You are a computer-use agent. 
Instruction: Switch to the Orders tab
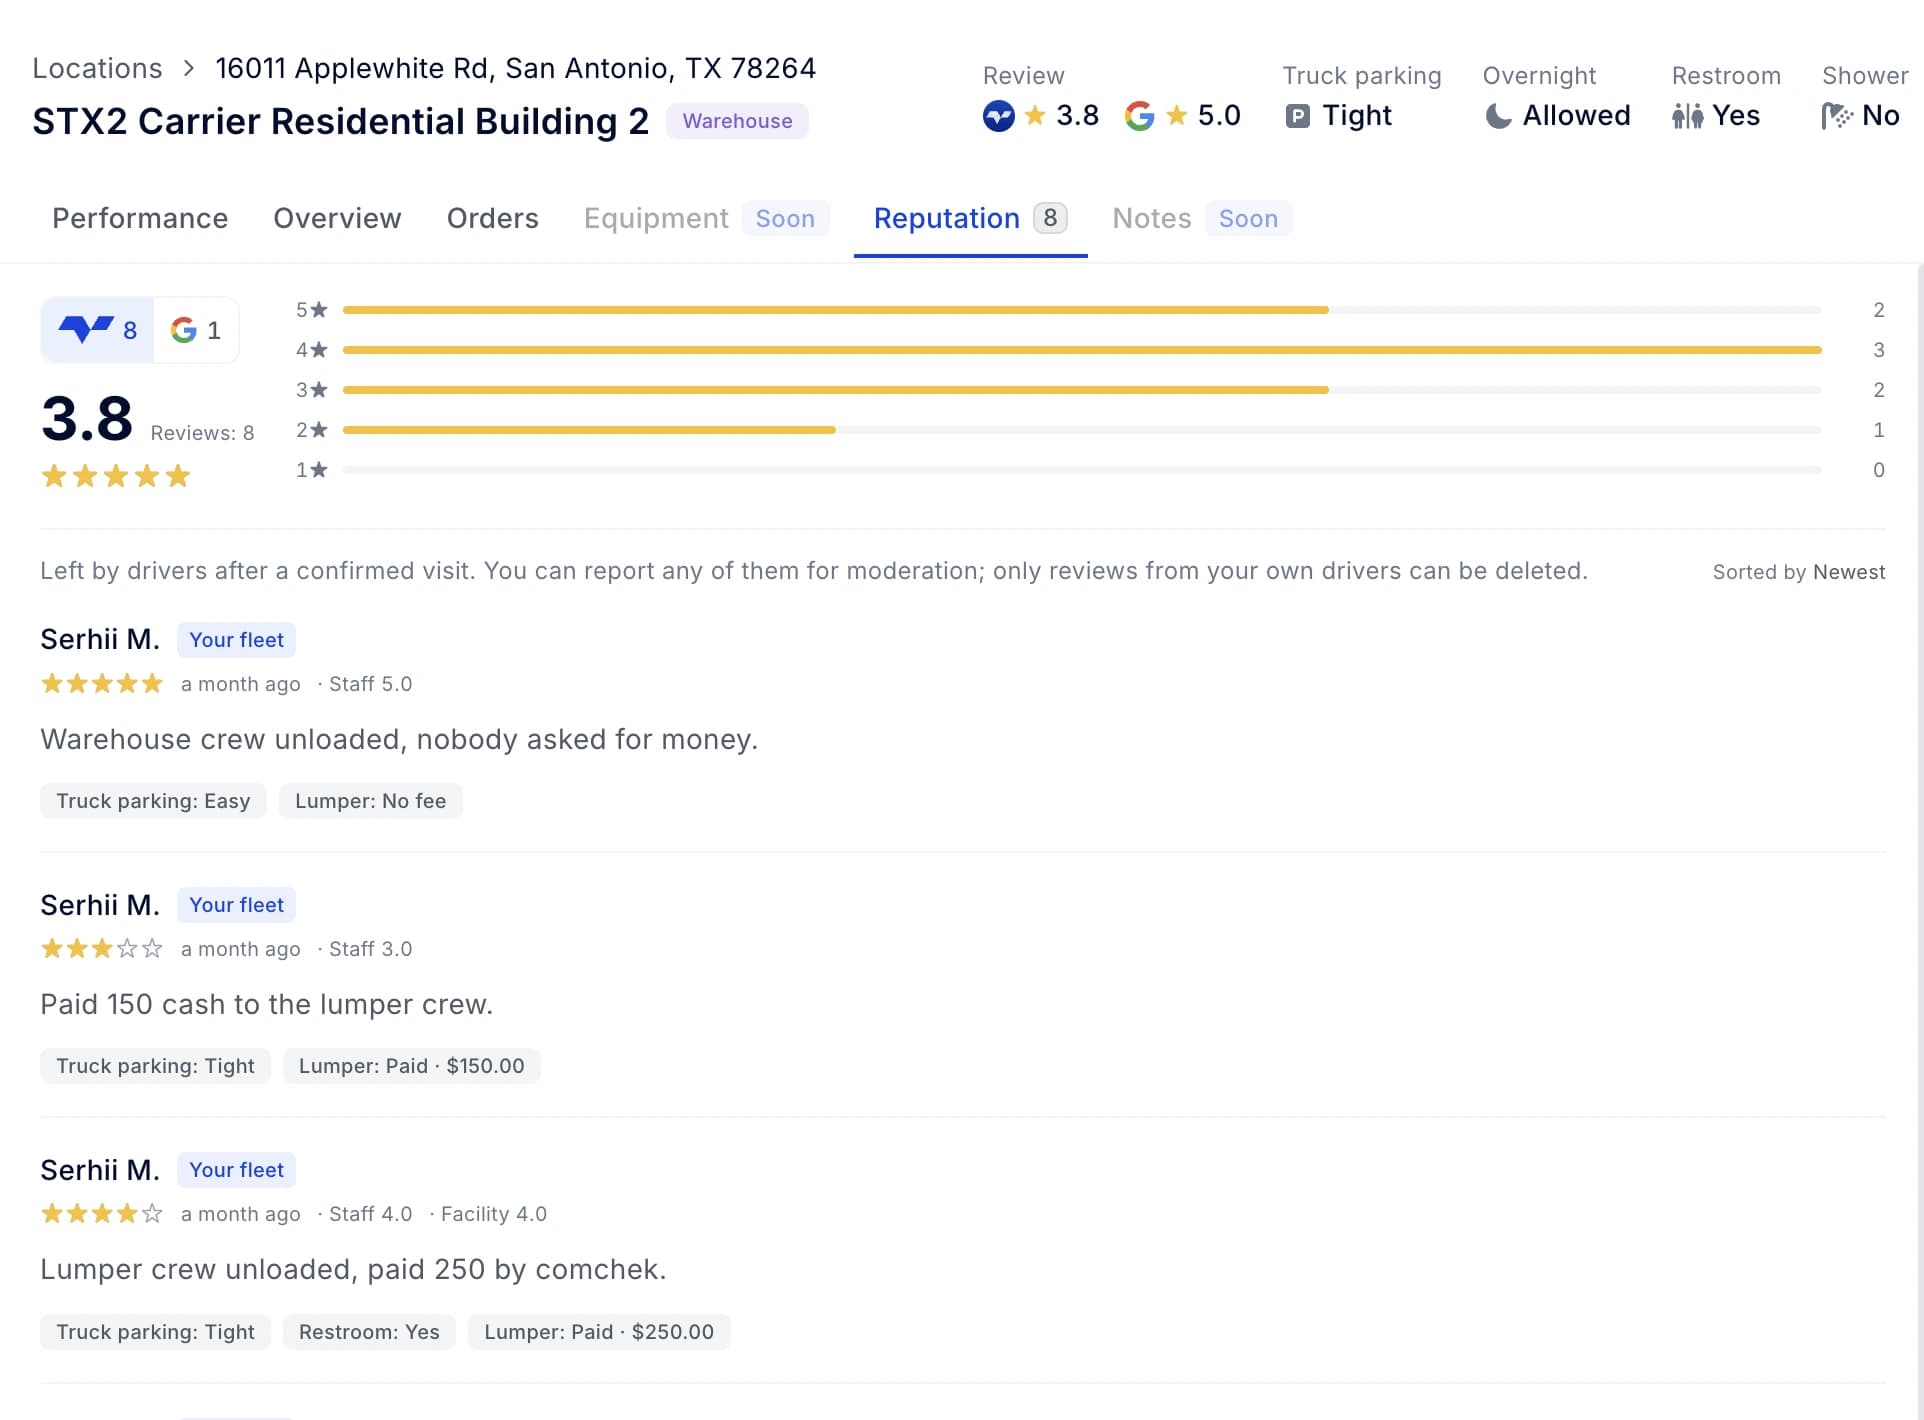(x=492, y=218)
